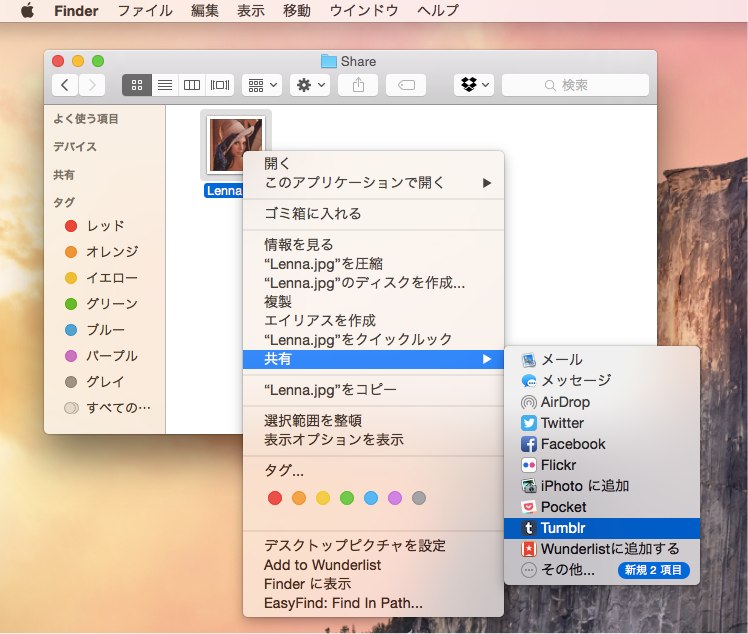This screenshot has width=748, height=634.
Task: Choose 表示オプションを表示
Action: (373, 440)
